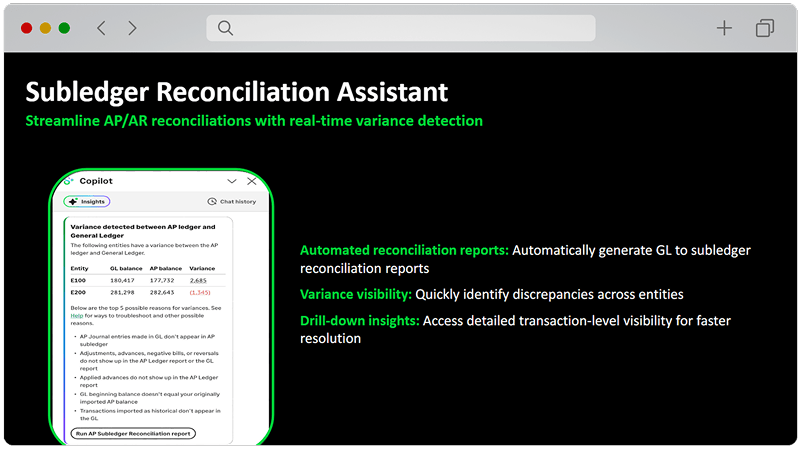Image resolution: width=800 pixels, height=450 pixels.
Task: Click 'Subledger Reconciliation Assistant' title
Action: pyautogui.click(x=237, y=92)
